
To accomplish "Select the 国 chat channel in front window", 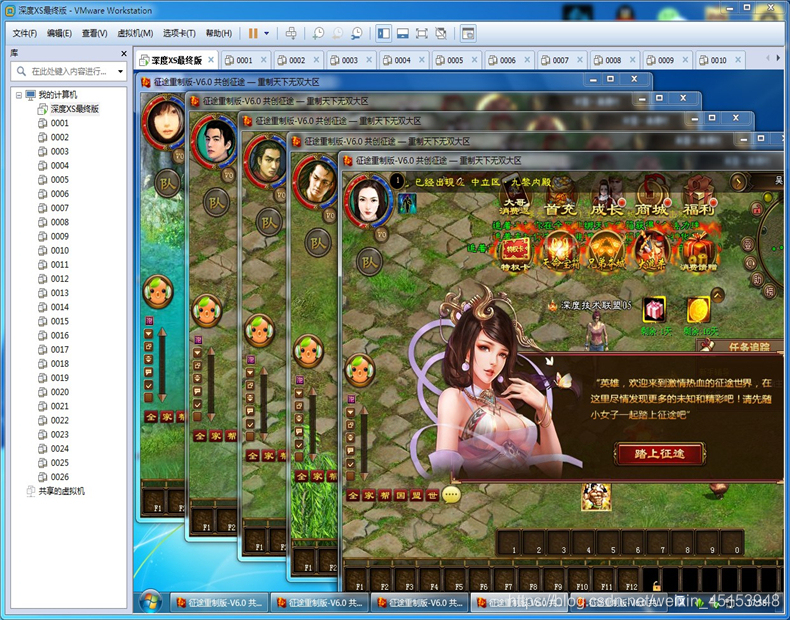I will pos(401,496).
